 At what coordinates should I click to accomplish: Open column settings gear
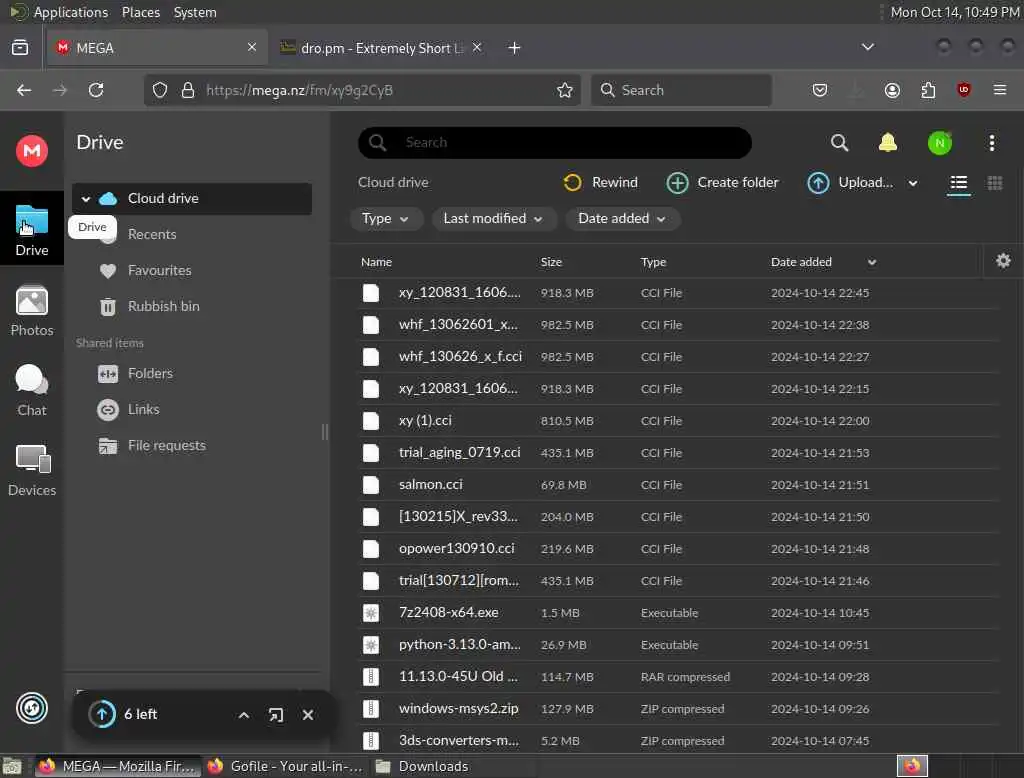point(1003,261)
